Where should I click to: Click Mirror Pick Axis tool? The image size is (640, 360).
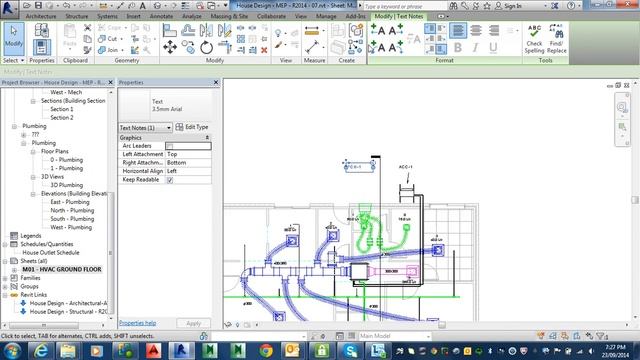point(206,30)
